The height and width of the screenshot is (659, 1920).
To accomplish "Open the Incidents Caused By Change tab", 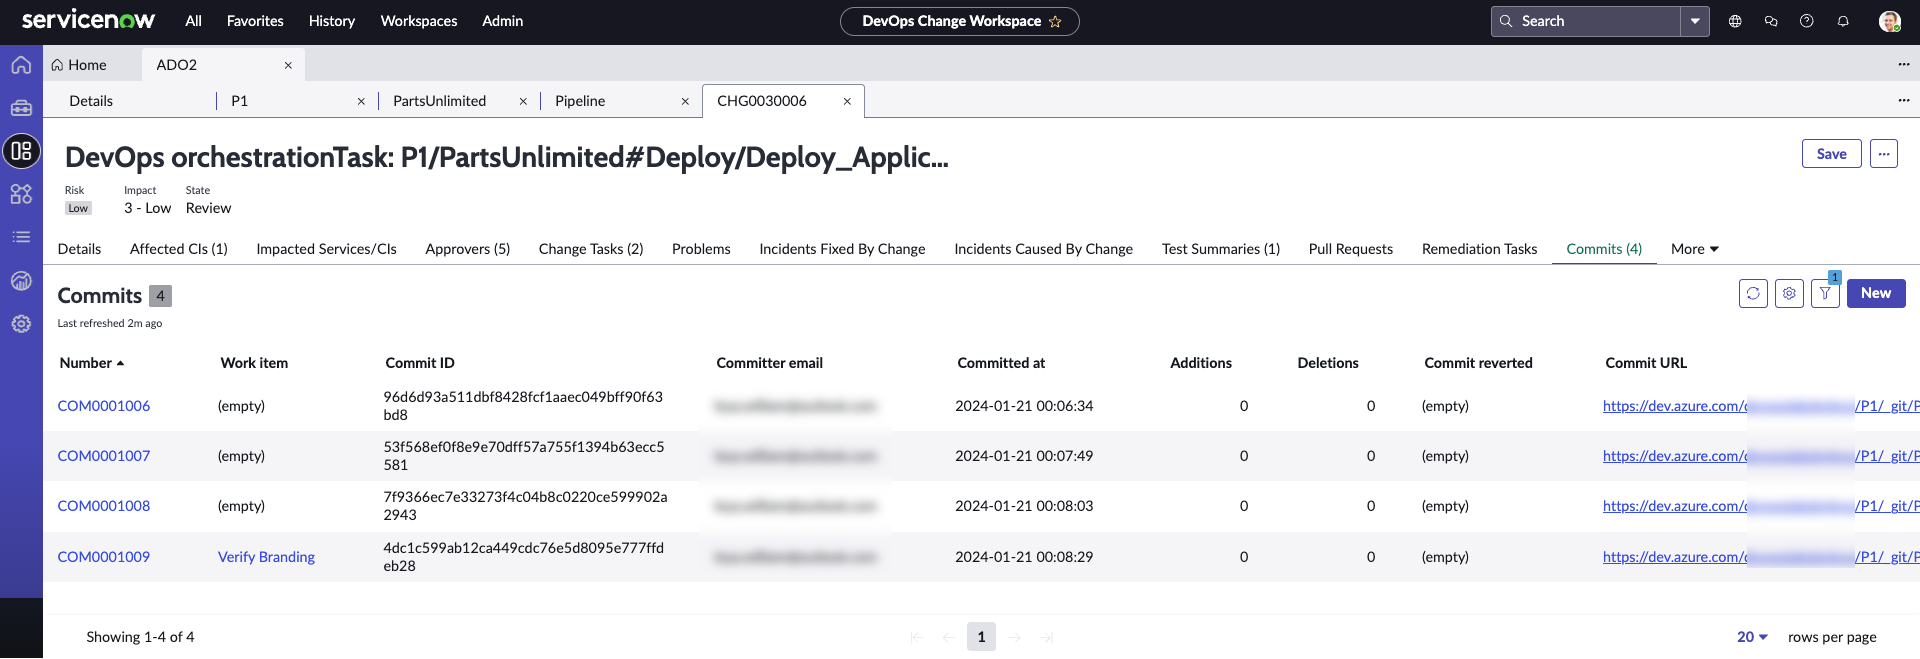I will (1044, 249).
